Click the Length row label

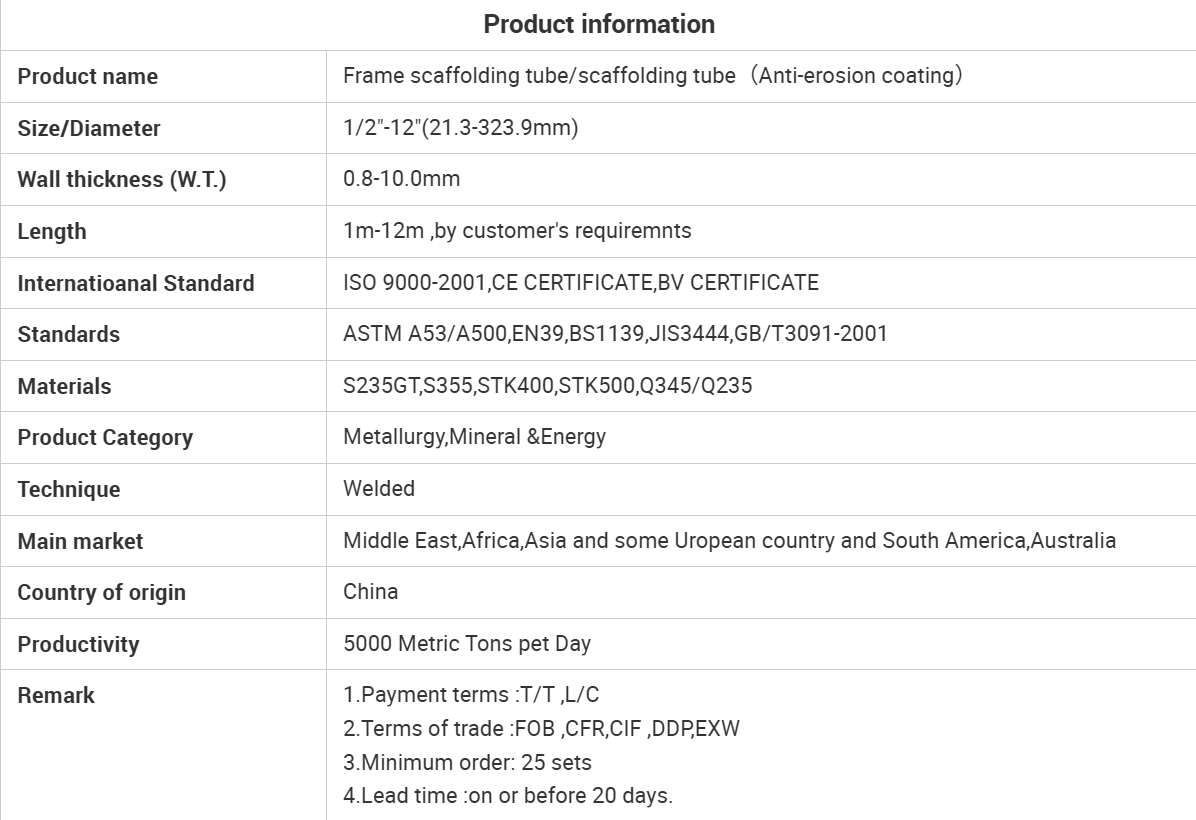tap(52, 232)
